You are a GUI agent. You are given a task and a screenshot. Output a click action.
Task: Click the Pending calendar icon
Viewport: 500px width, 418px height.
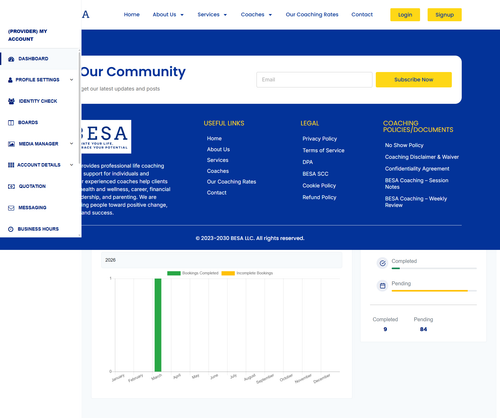(382, 286)
